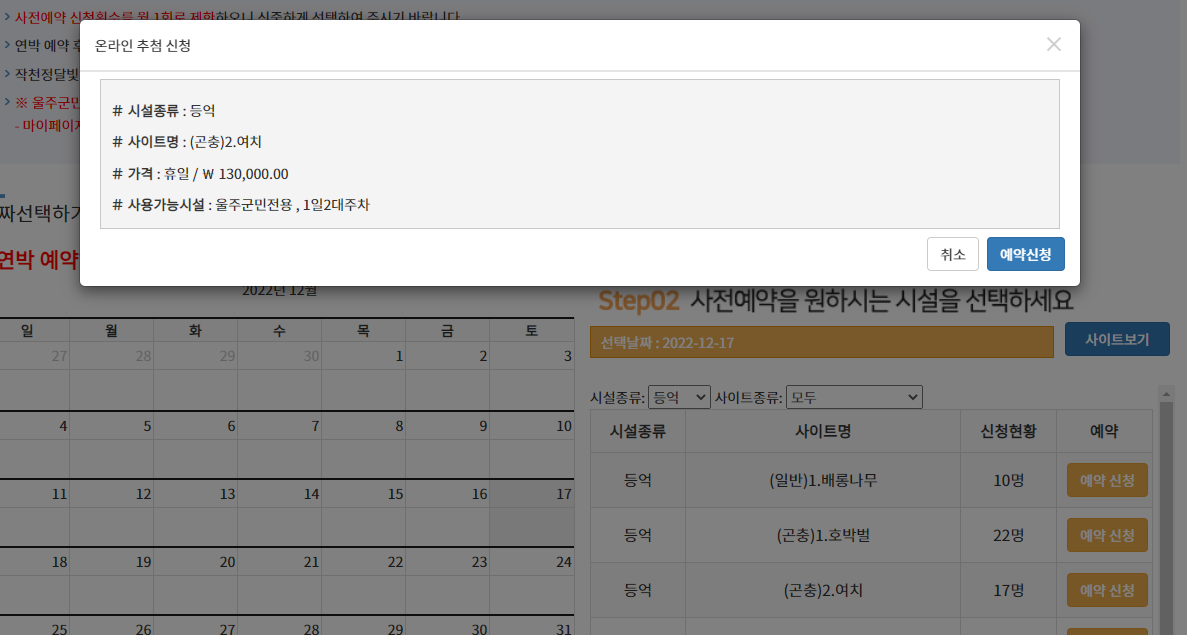Close the 온라인 추첨 신청 dialog with X
The width and height of the screenshot is (1187, 635).
pos(1053,45)
